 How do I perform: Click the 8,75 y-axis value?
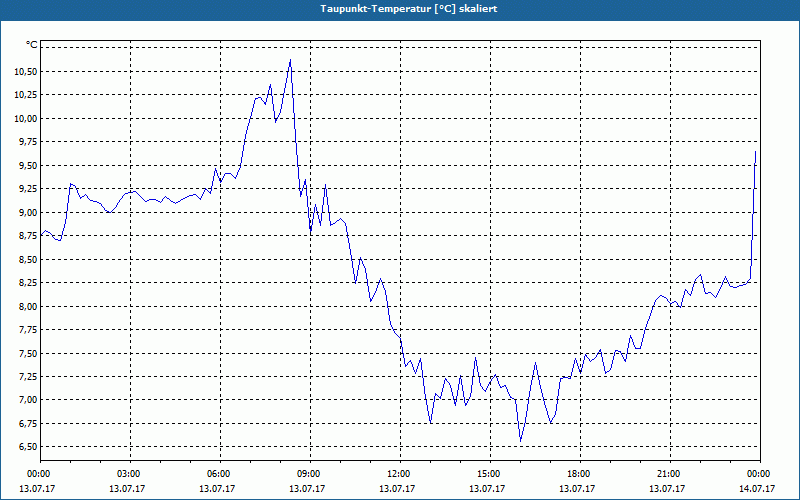click(28, 236)
